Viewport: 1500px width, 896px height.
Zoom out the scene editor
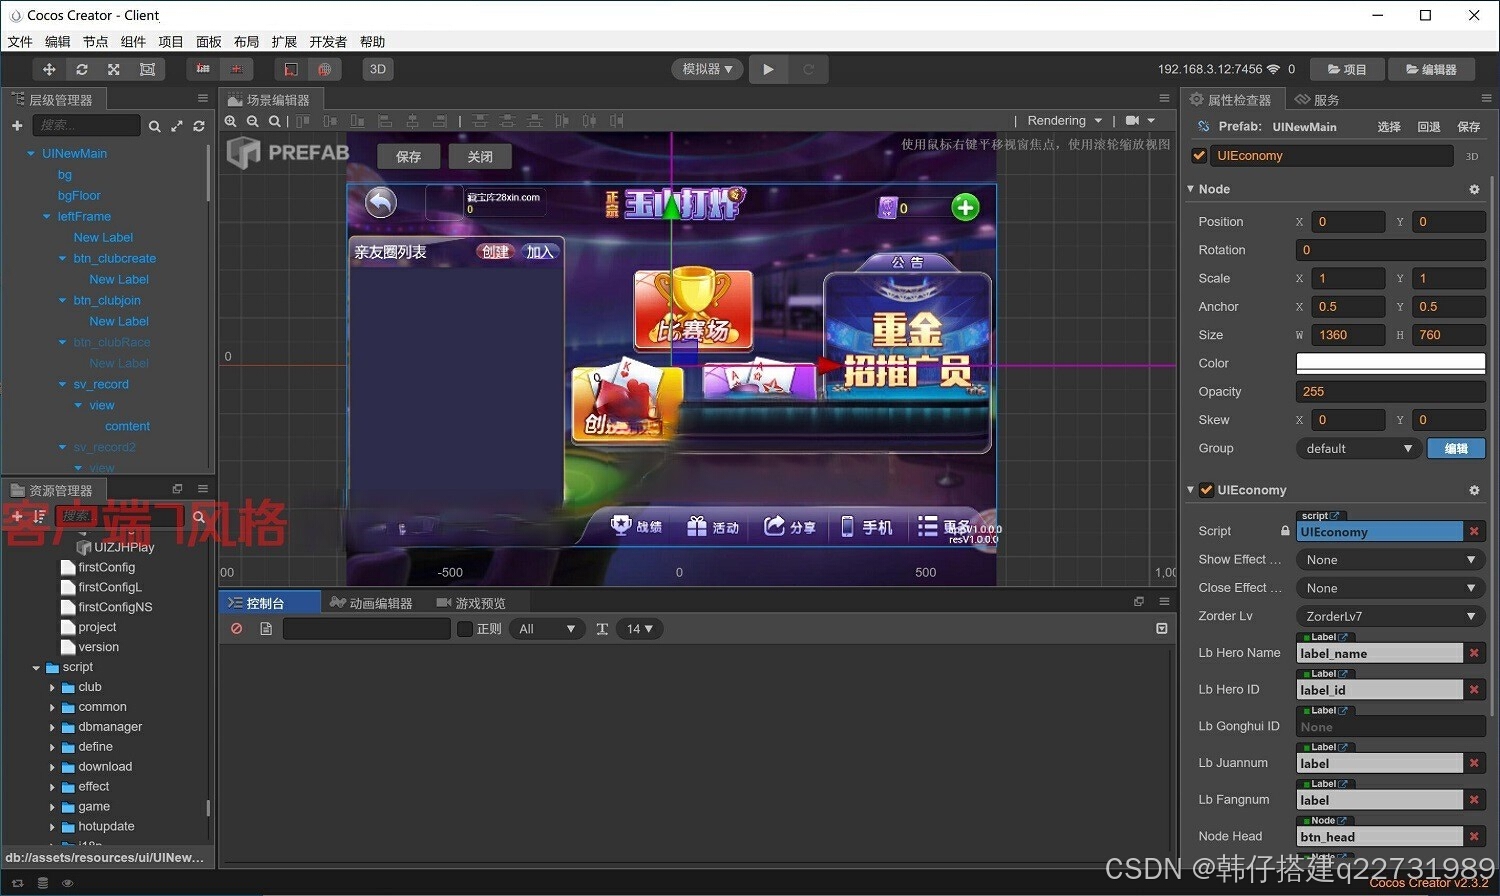253,121
